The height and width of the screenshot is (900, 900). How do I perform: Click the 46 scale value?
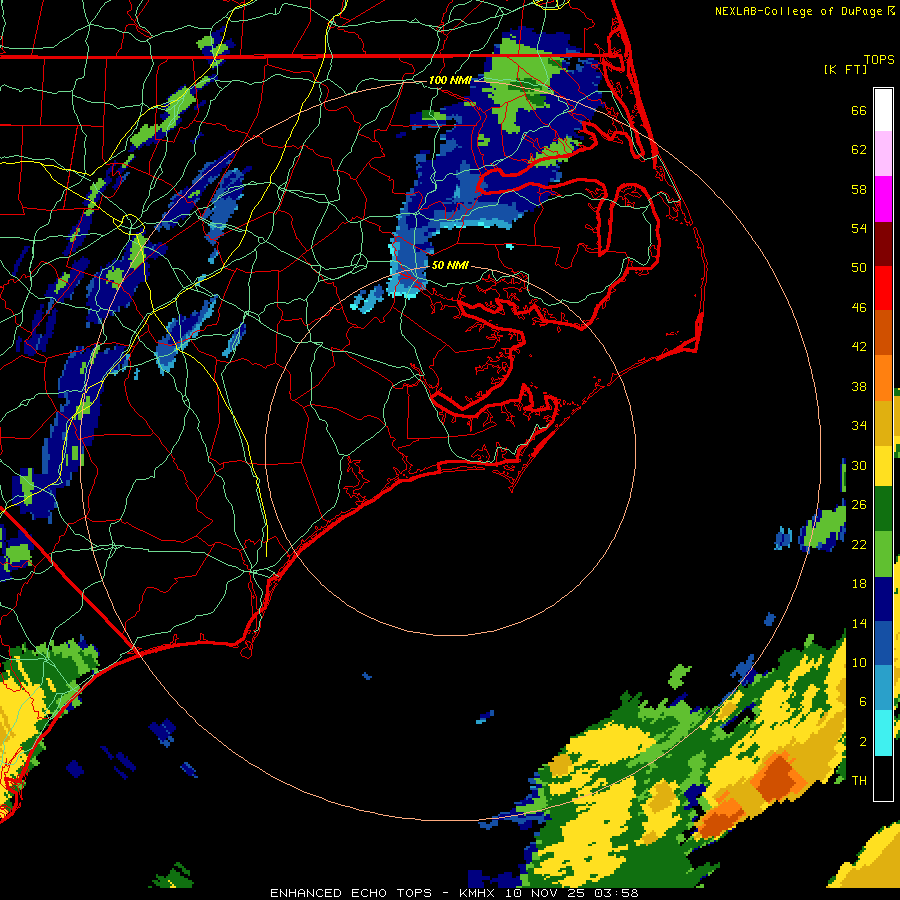click(859, 307)
